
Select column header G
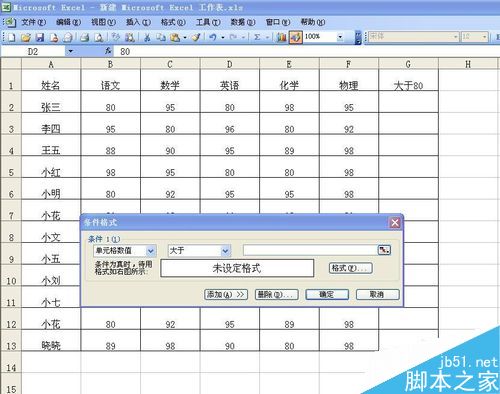[x=408, y=64]
